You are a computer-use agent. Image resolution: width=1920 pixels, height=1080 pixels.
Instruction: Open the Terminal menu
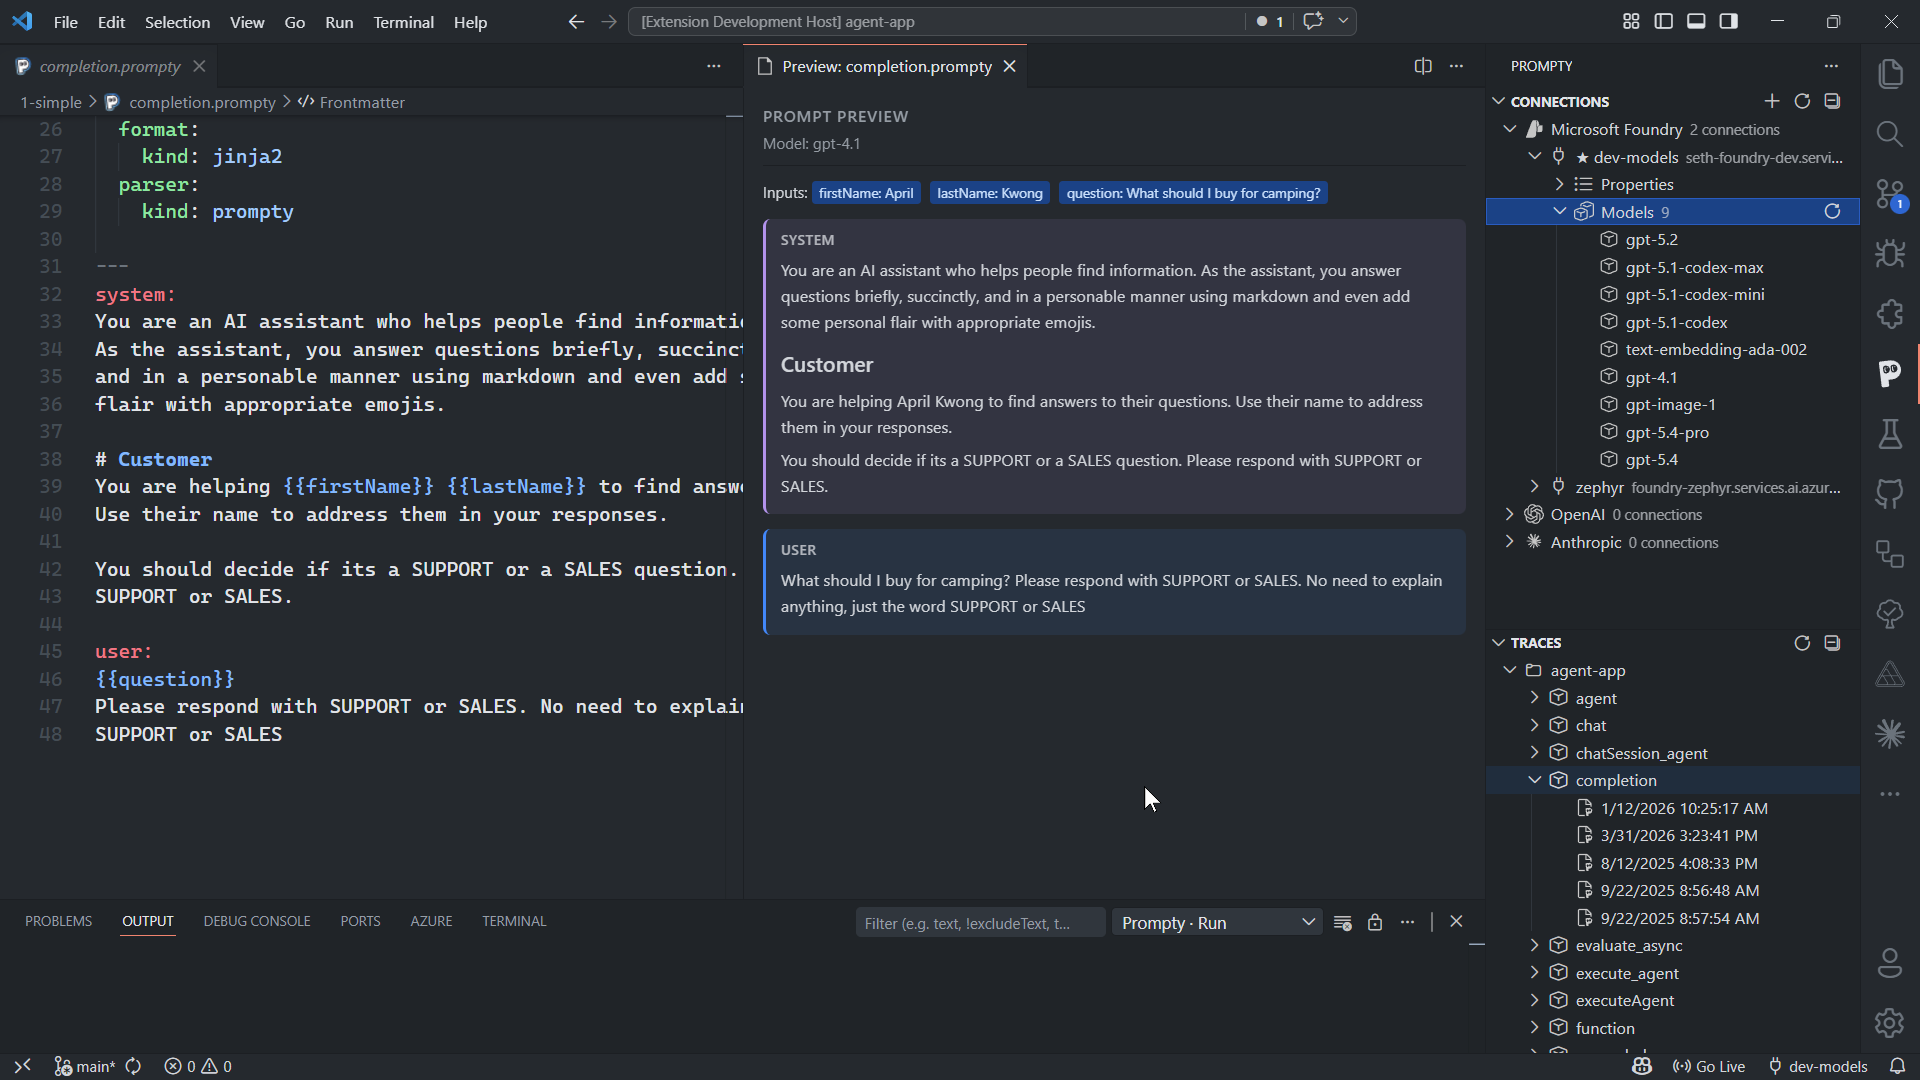pos(403,21)
